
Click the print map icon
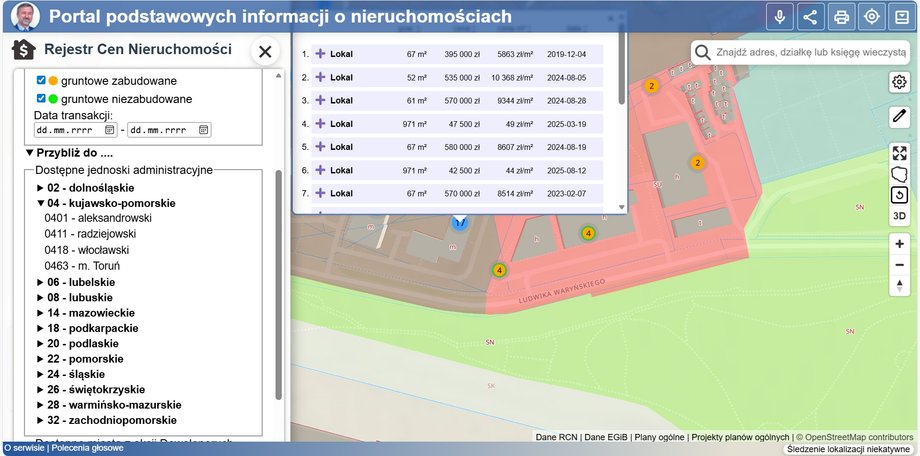(842, 17)
